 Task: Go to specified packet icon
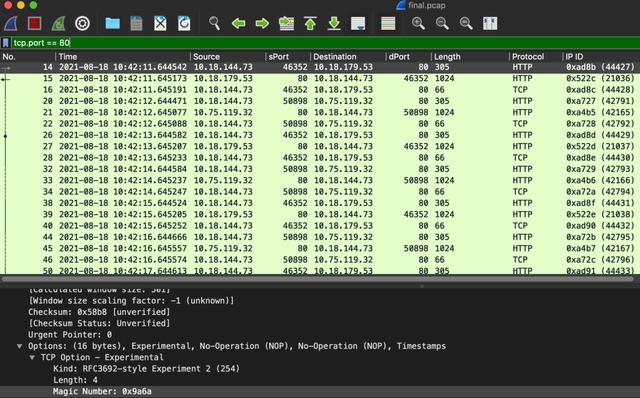(286, 23)
